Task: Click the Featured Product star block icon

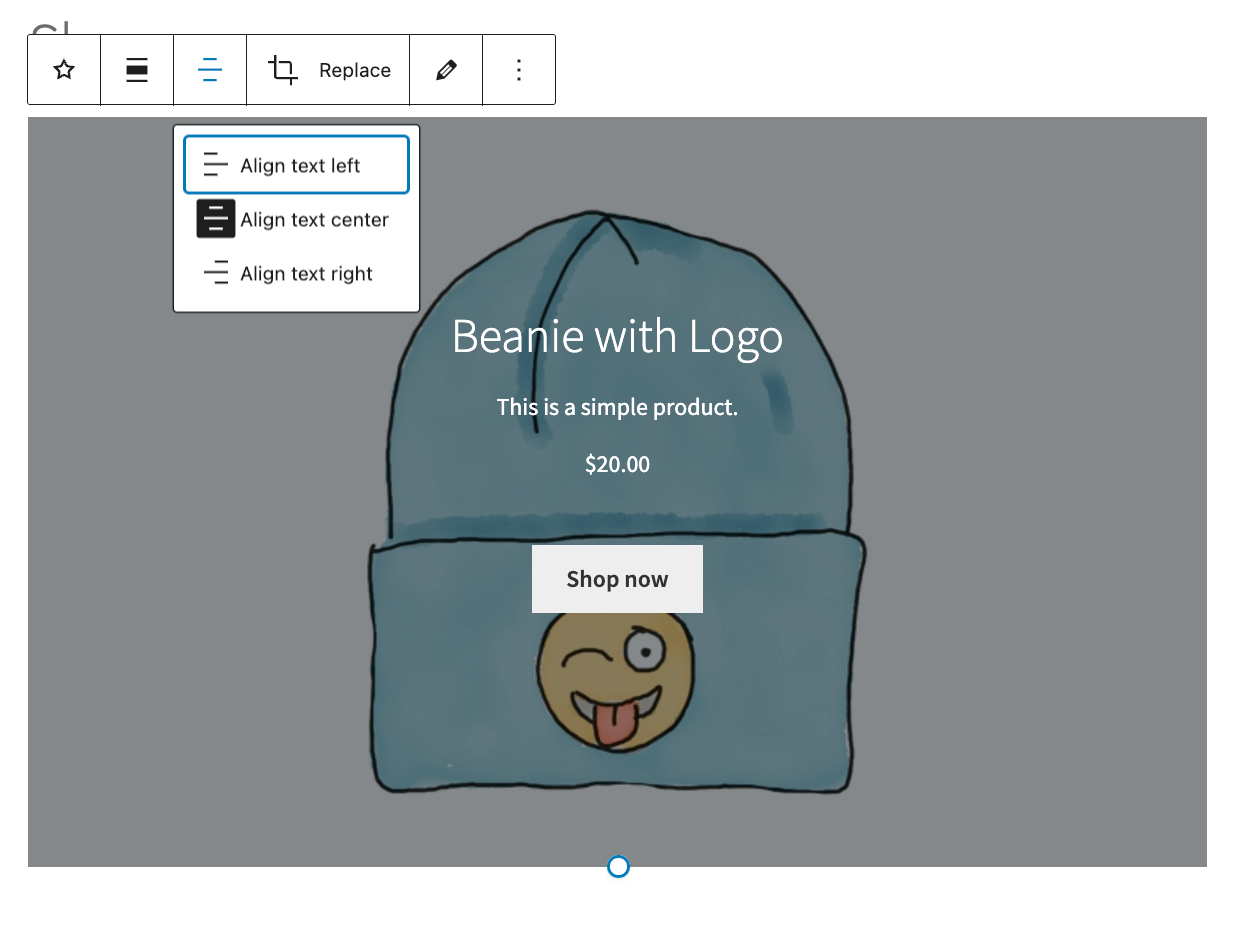Action: (64, 70)
